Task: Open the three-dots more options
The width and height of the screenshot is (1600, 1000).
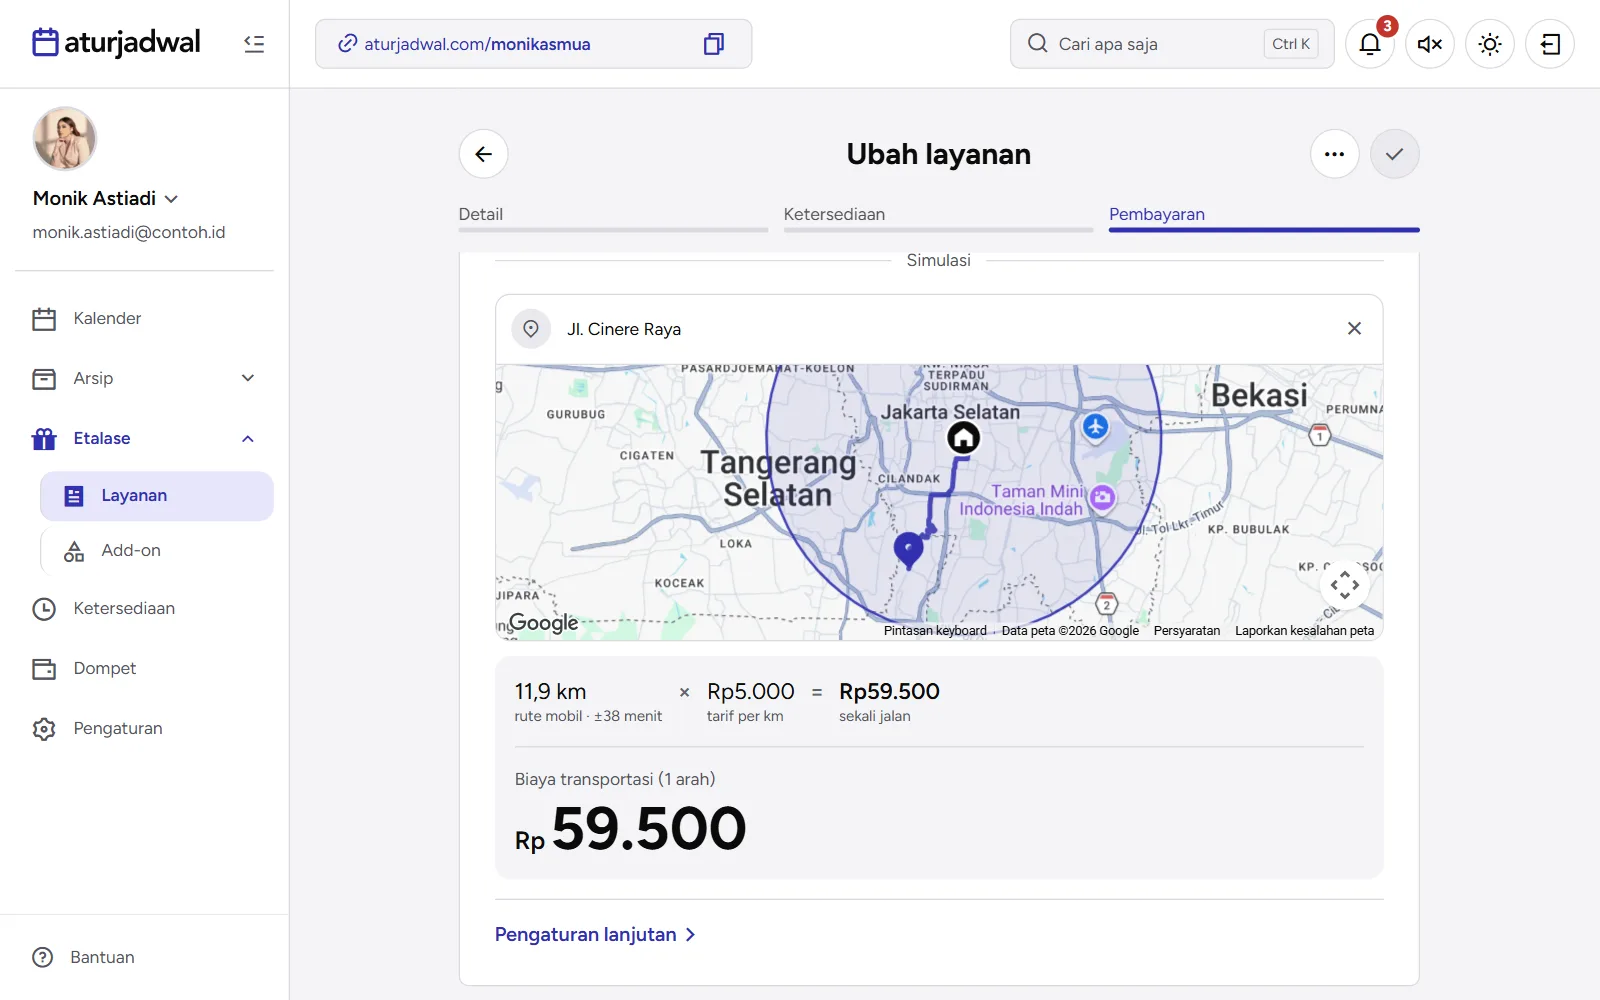Action: click(x=1335, y=154)
